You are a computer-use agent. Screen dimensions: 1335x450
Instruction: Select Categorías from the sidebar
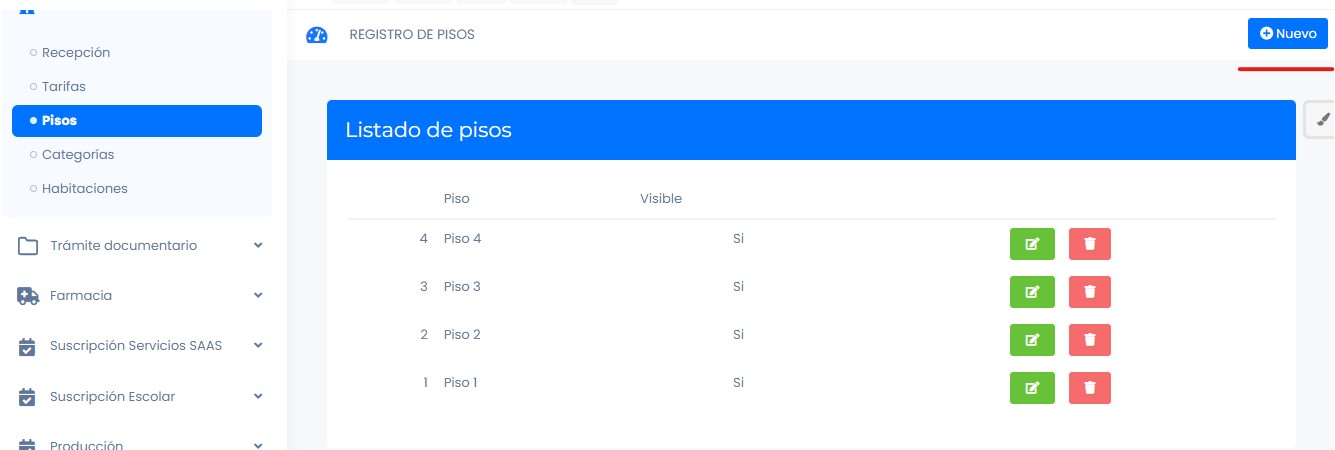pos(78,155)
